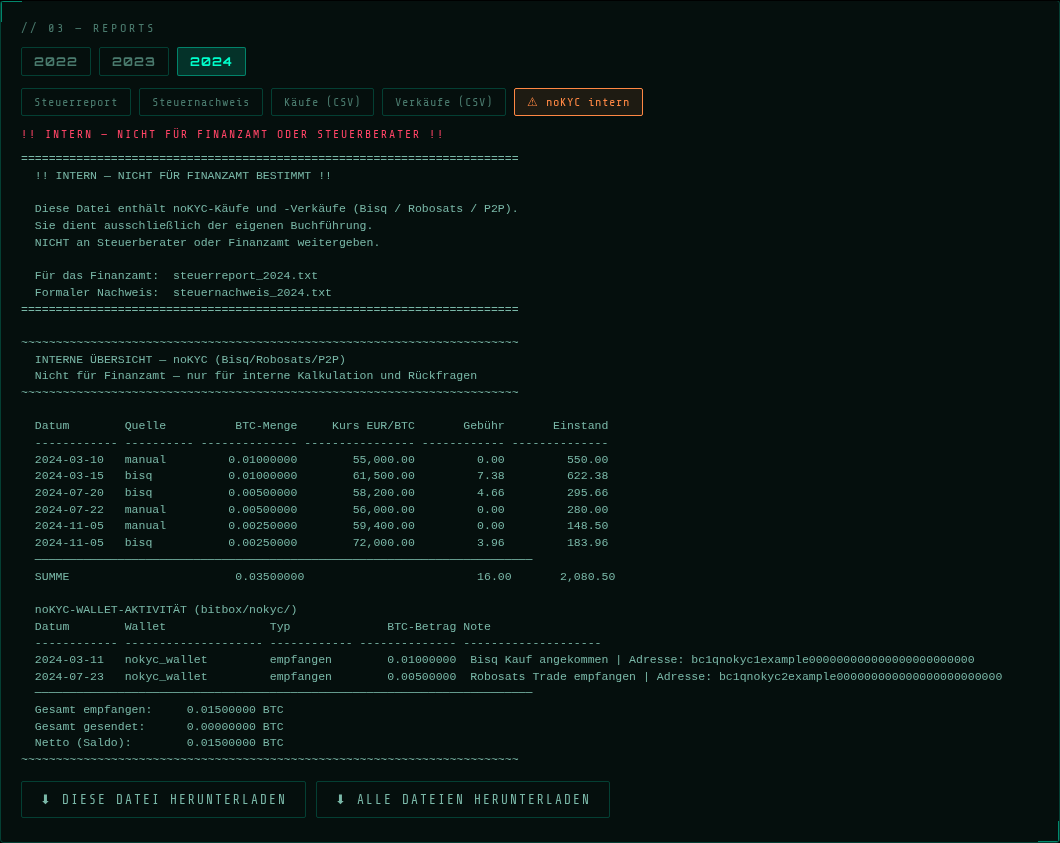Image resolution: width=1060 pixels, height=843 pixels.
Task: Click 'Diese Datei herunterladen' button
Action: click(163, 800)
